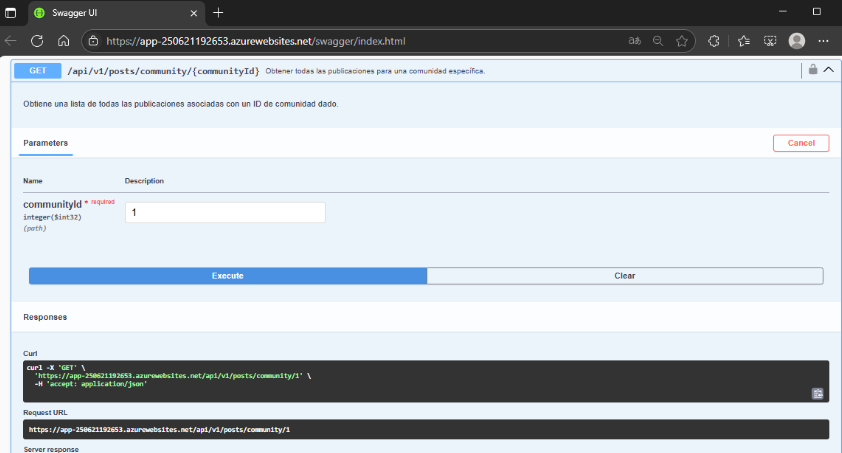Reload the Swagger page
The image size is (842, 453).
coord(37,41)
